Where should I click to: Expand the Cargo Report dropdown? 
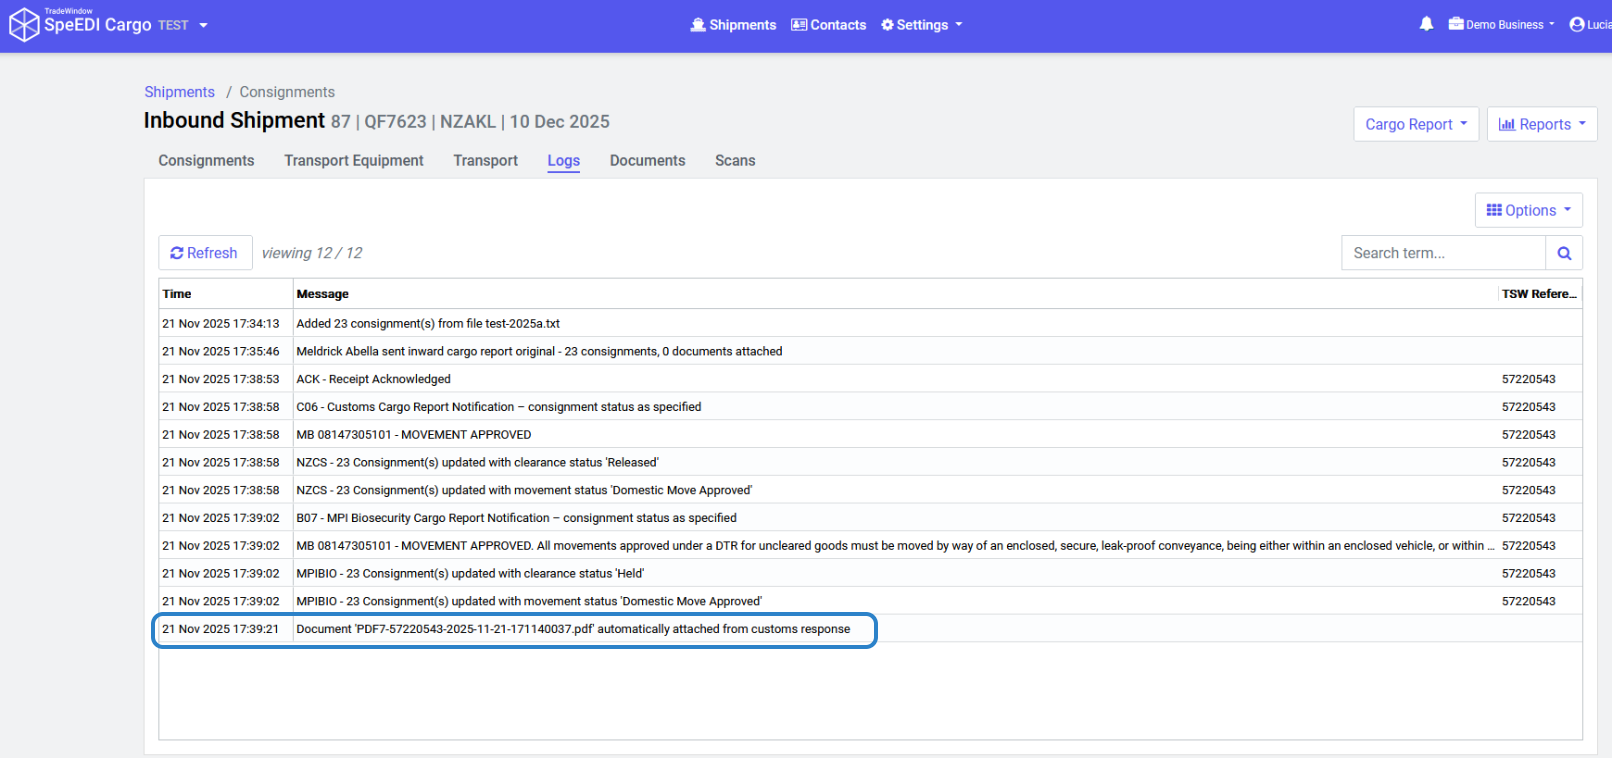tap(1416, 124)
